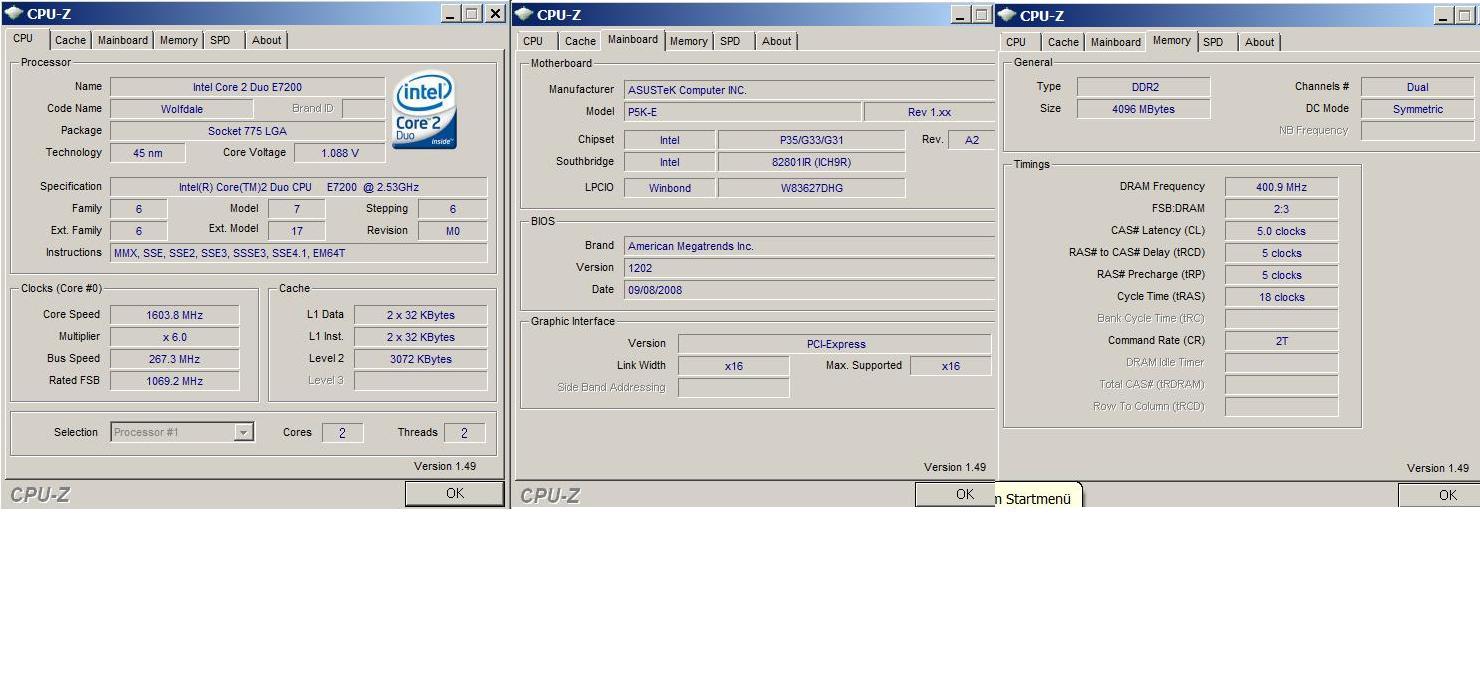
Task: Click the Package value 'Socket 775 LGA'
Action: click(247, 131)
